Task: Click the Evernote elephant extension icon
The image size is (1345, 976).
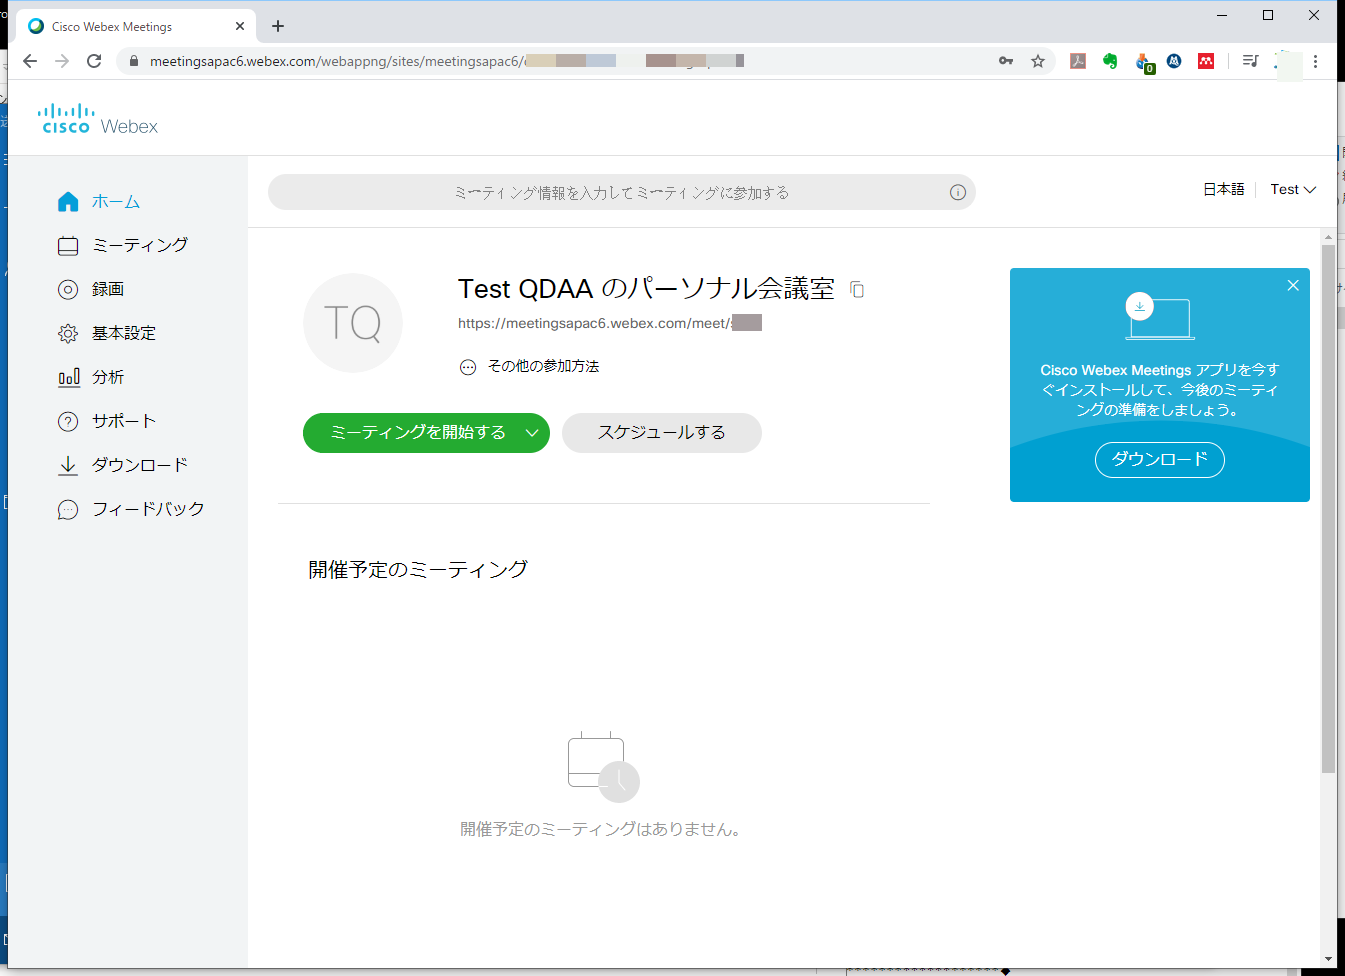Action: [x=1110, y=61]
